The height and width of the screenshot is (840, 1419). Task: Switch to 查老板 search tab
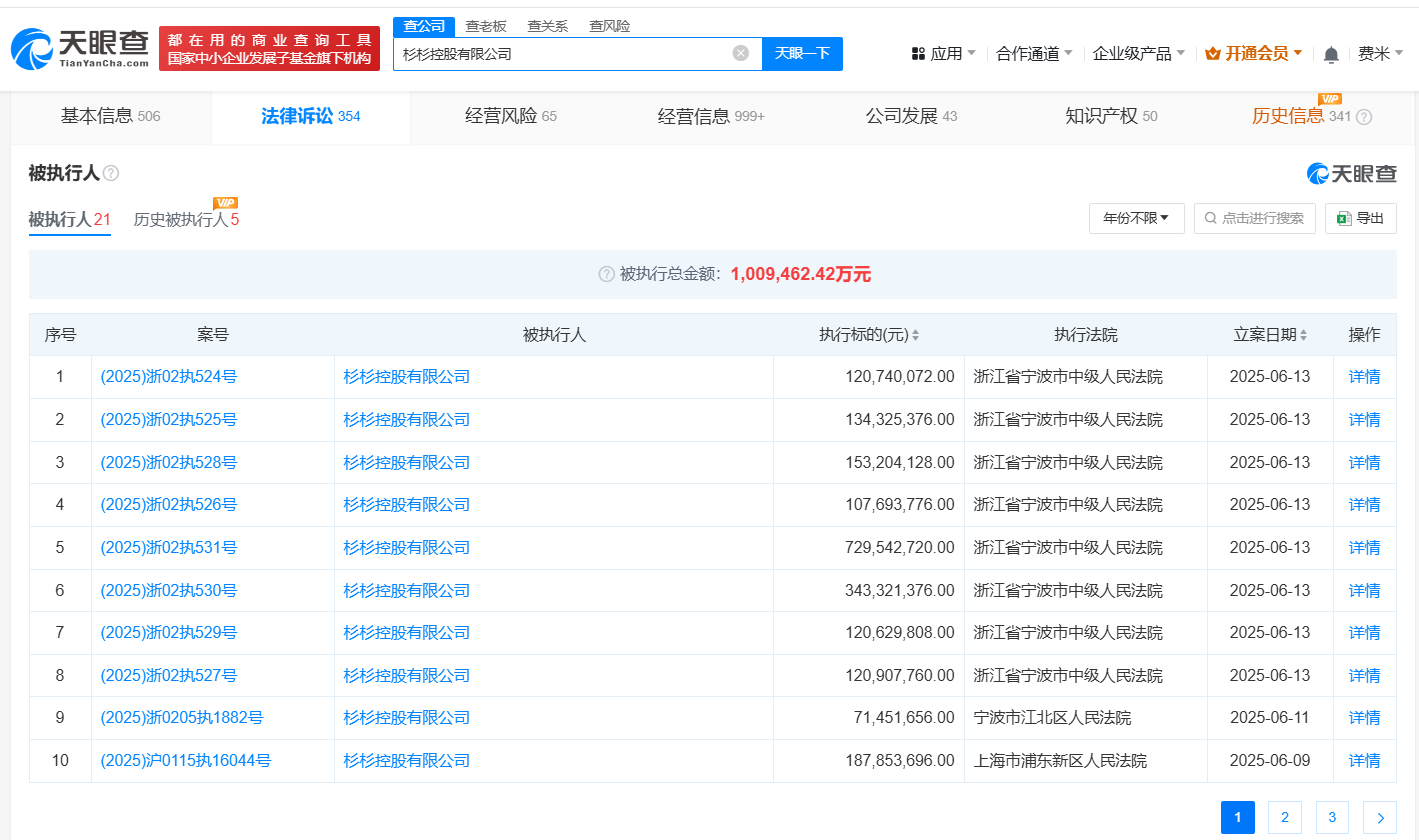point(486,26)
